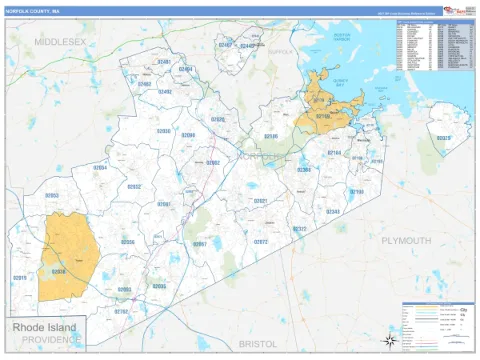Screen dimensions: 480x360
Task: Click the PROVIDENCE label
Action: point(51,340)
